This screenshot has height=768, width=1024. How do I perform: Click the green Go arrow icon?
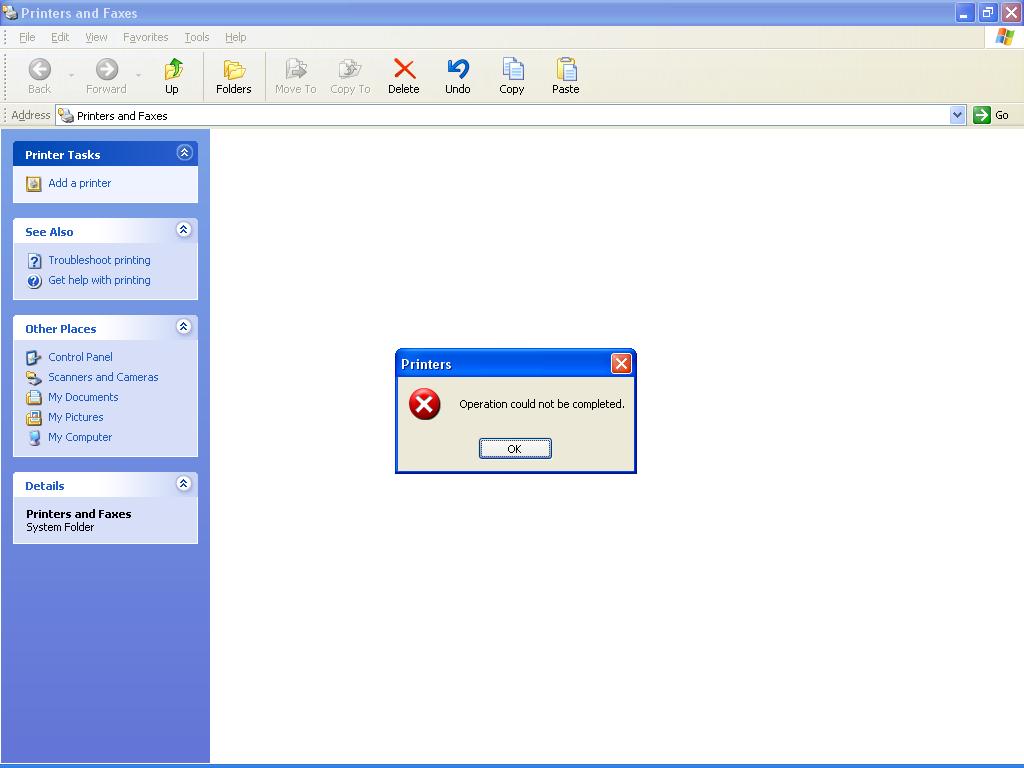tap(983, 114)
